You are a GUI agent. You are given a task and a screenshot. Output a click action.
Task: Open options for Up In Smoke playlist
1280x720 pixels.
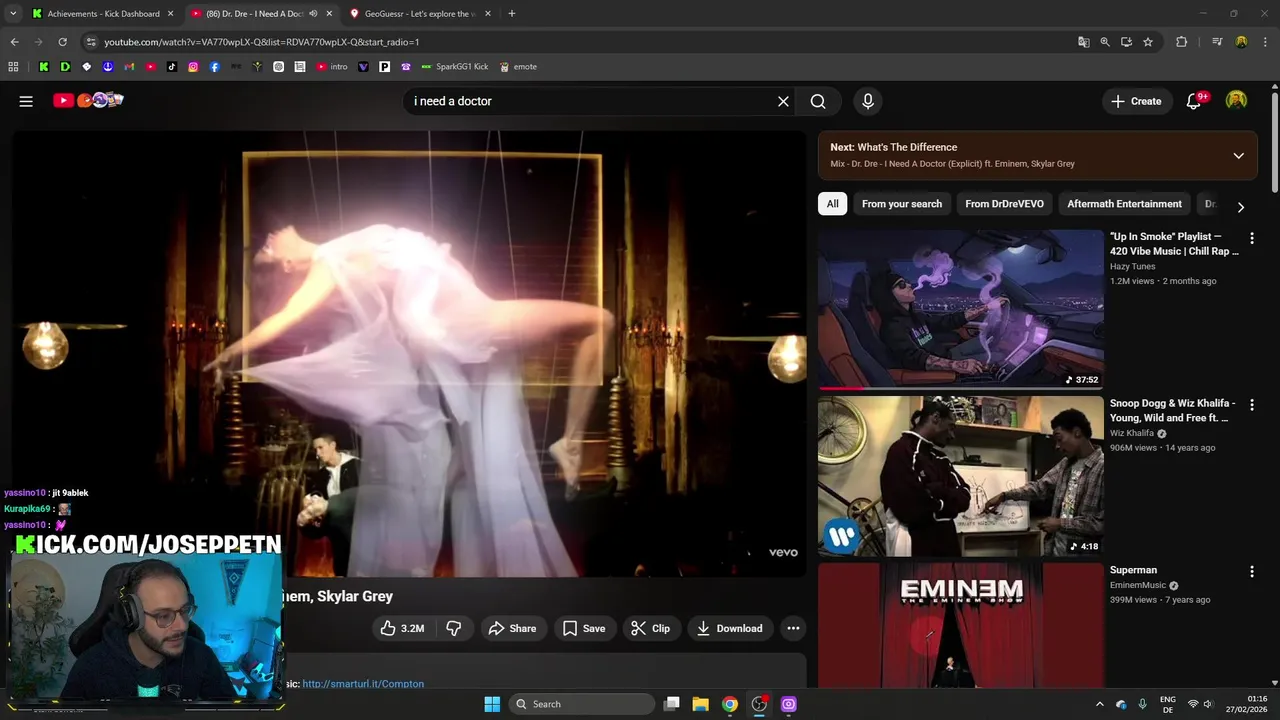pyautogui.click(x=1252, y=238)
